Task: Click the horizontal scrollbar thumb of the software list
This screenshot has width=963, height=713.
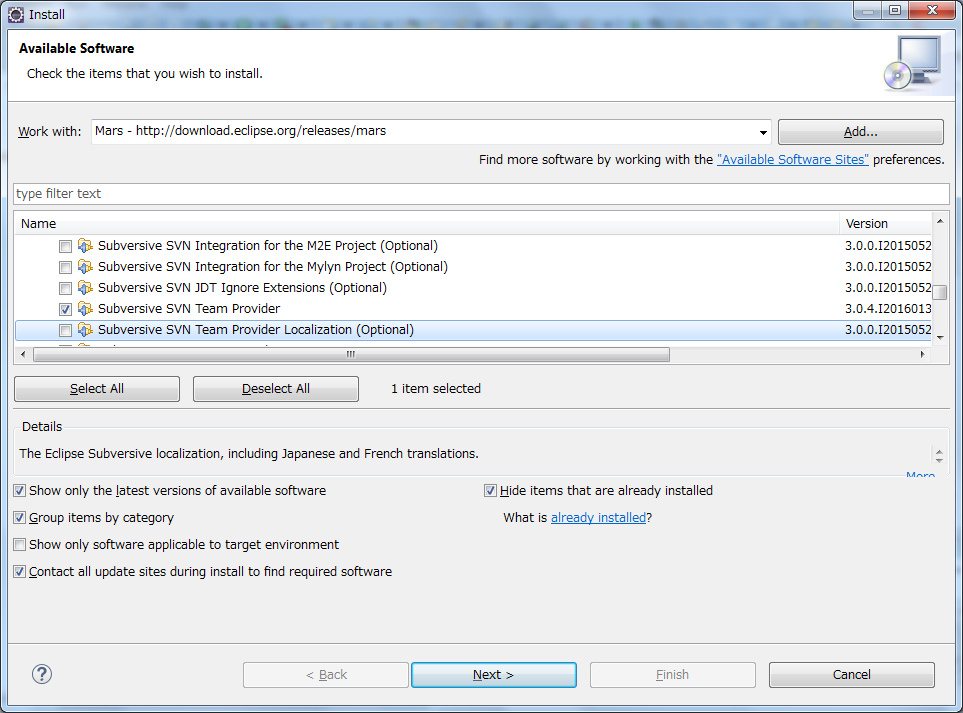Action: pyautogui.click(x=351, y=355)
